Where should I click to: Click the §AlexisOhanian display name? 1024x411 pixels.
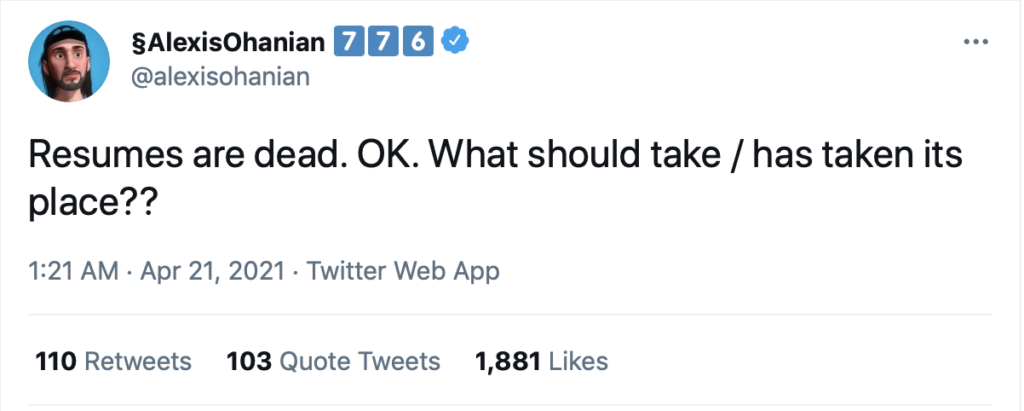click(232, 42)
